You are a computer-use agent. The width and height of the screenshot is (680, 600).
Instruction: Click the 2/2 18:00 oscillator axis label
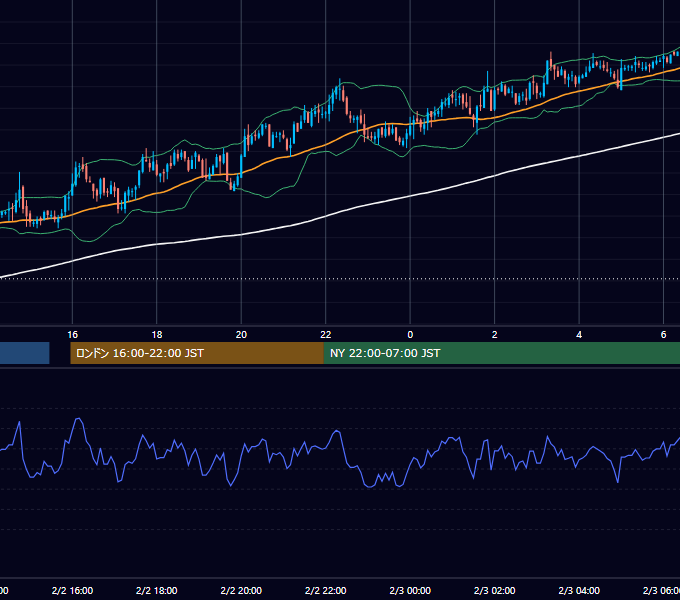pyautogui.click(x=157, y=590)
